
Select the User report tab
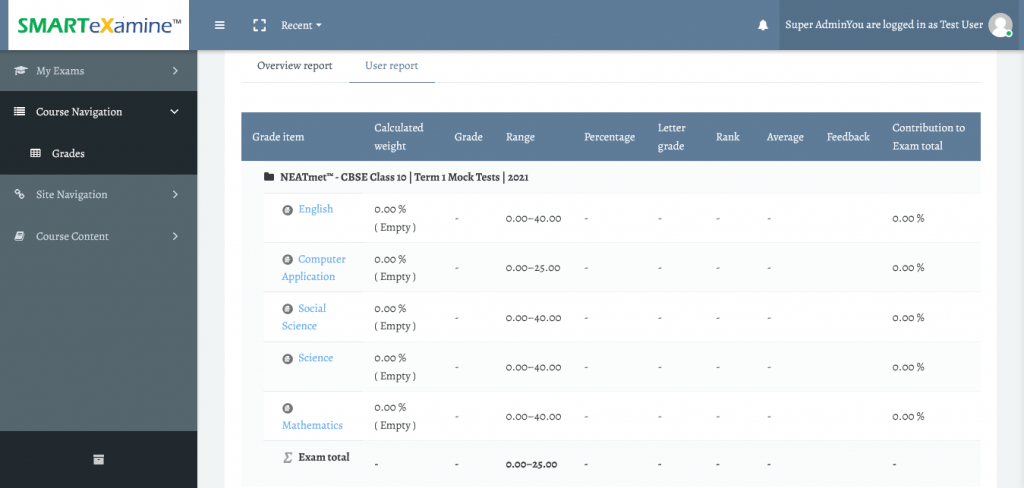(392, 66)
